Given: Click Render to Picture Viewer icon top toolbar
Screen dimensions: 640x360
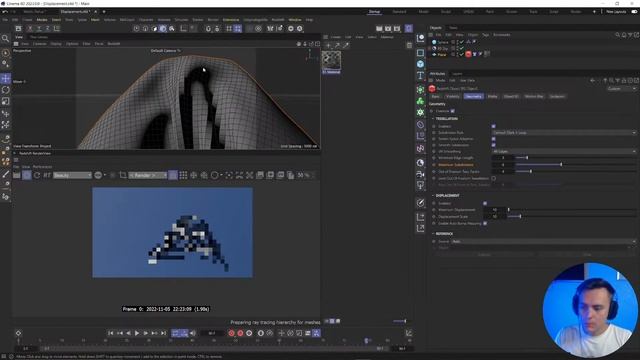Looking at the screenshot, I should pos(388,29).
